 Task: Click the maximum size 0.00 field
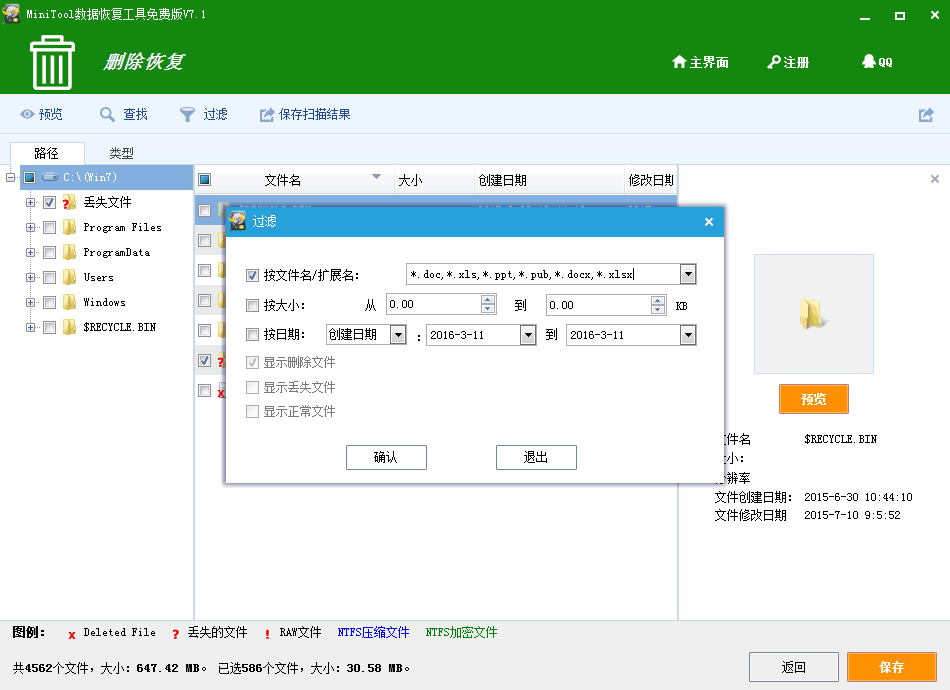point(599,305)
